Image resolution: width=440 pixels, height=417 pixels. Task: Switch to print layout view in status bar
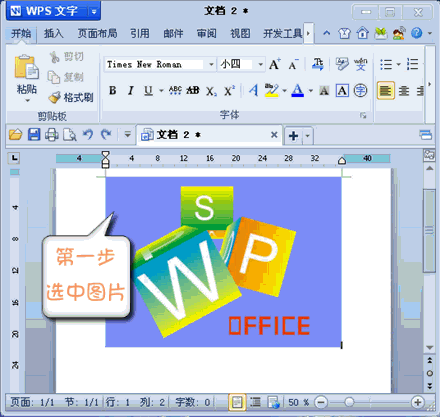237,402
